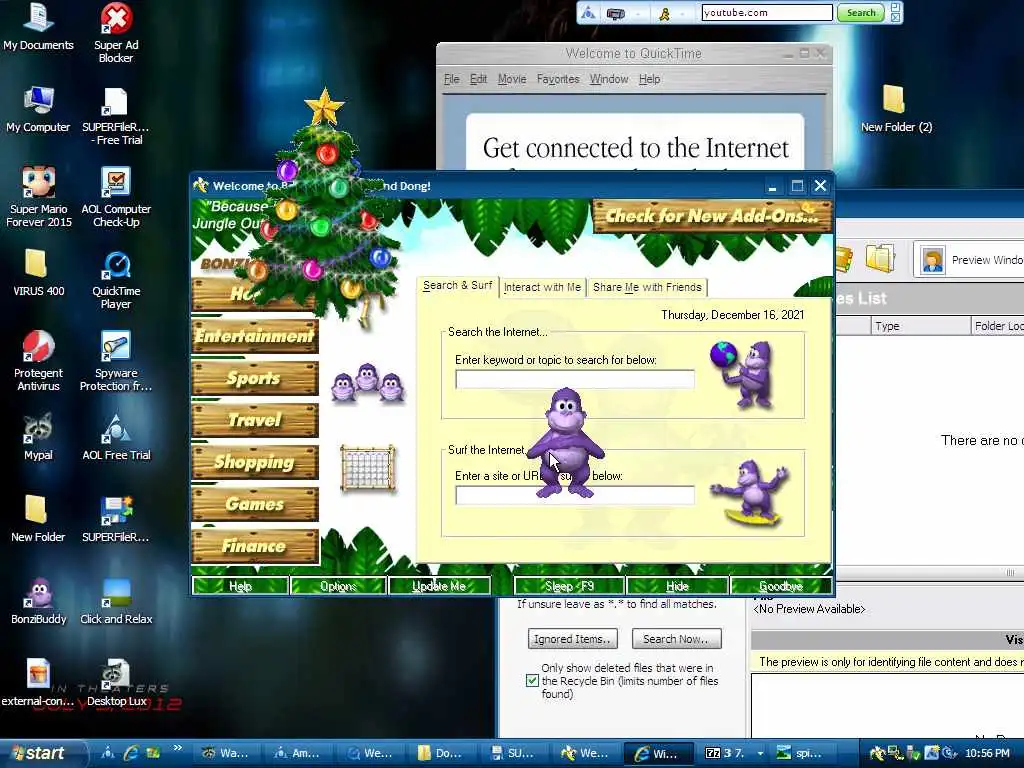Image resolution: width=1024 pixels, height=768 pixels.
Task: Focus the keyword search input field
Action: click(x=575, y=379)
